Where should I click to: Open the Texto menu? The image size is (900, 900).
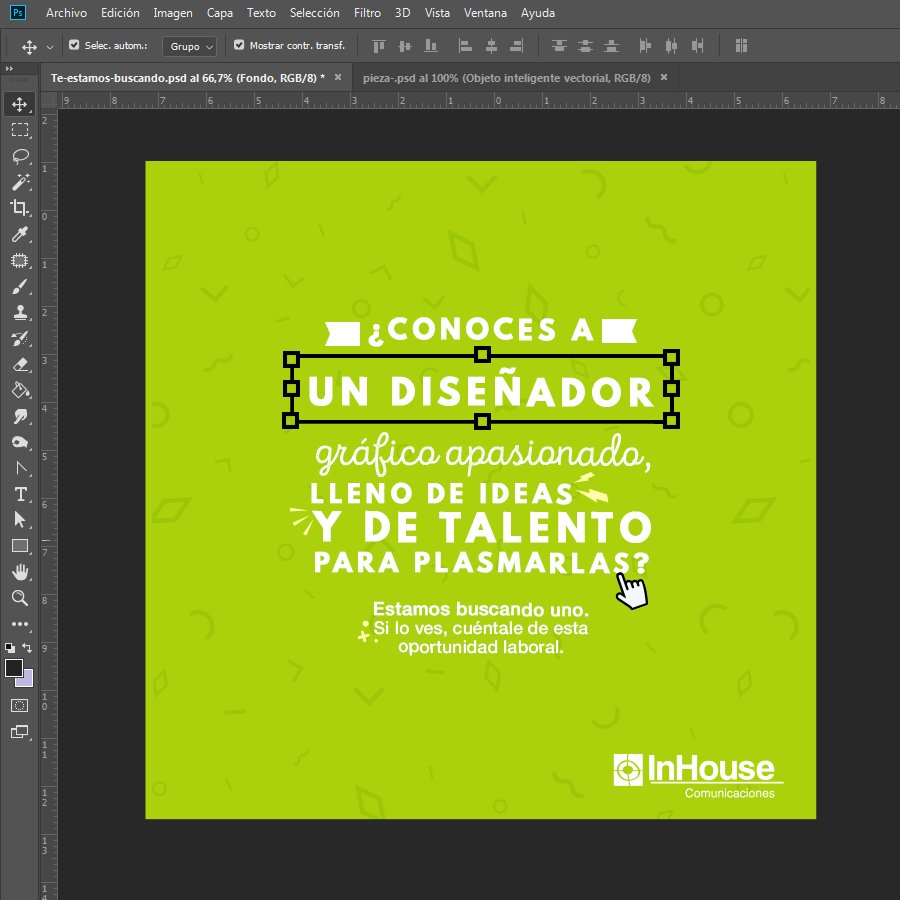(261, 13)
